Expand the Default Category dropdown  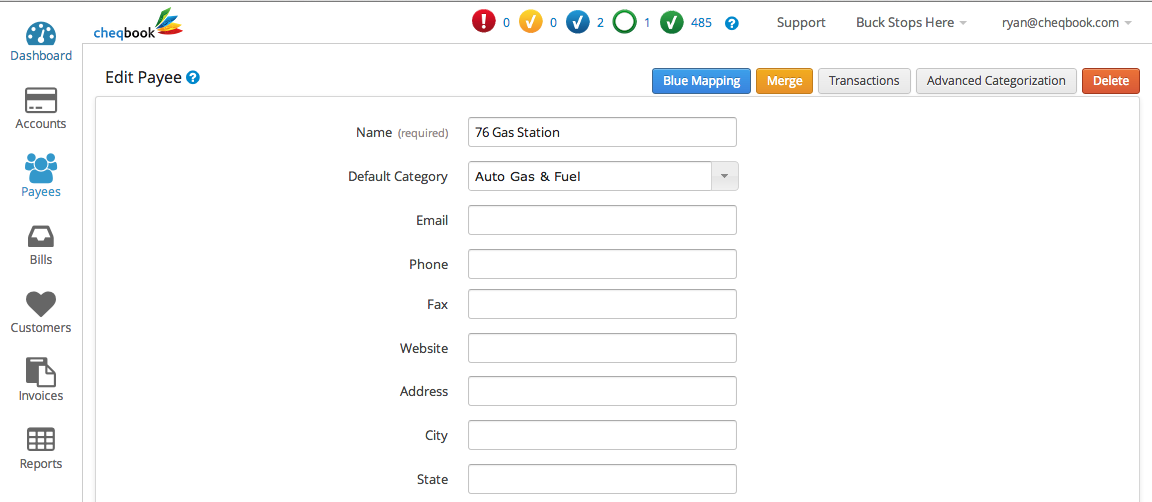click(724, 176)
